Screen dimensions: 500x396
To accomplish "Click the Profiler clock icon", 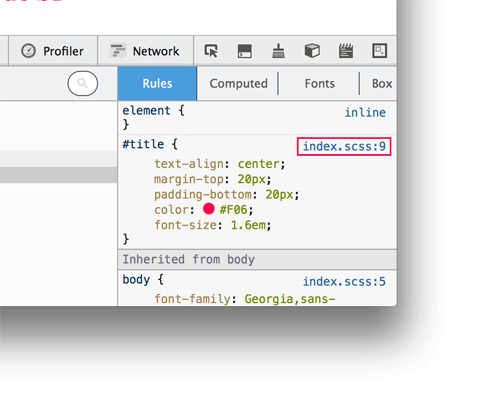I will [x=28, y=51].
